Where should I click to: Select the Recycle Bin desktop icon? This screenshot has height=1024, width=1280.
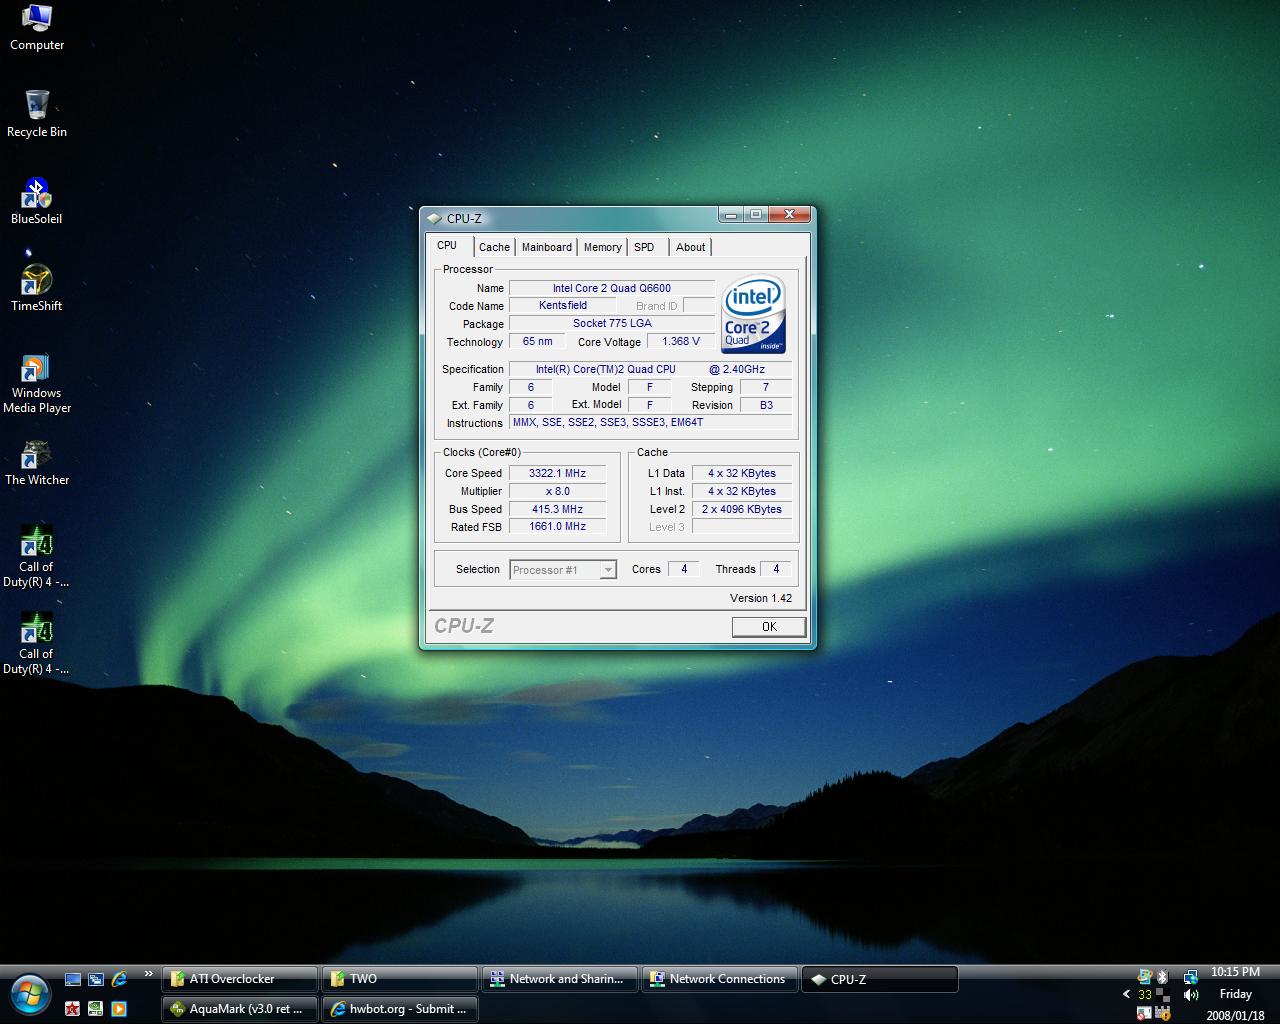[37, 114]
